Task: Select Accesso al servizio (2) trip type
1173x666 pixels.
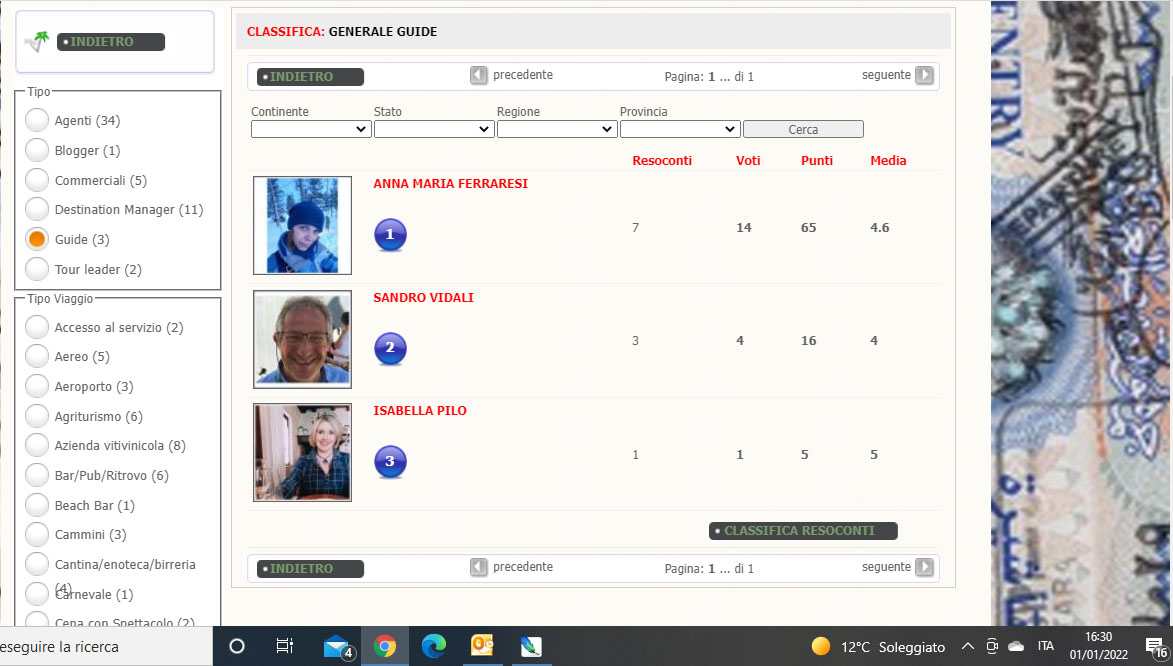Action: click(x=37, y=327)
